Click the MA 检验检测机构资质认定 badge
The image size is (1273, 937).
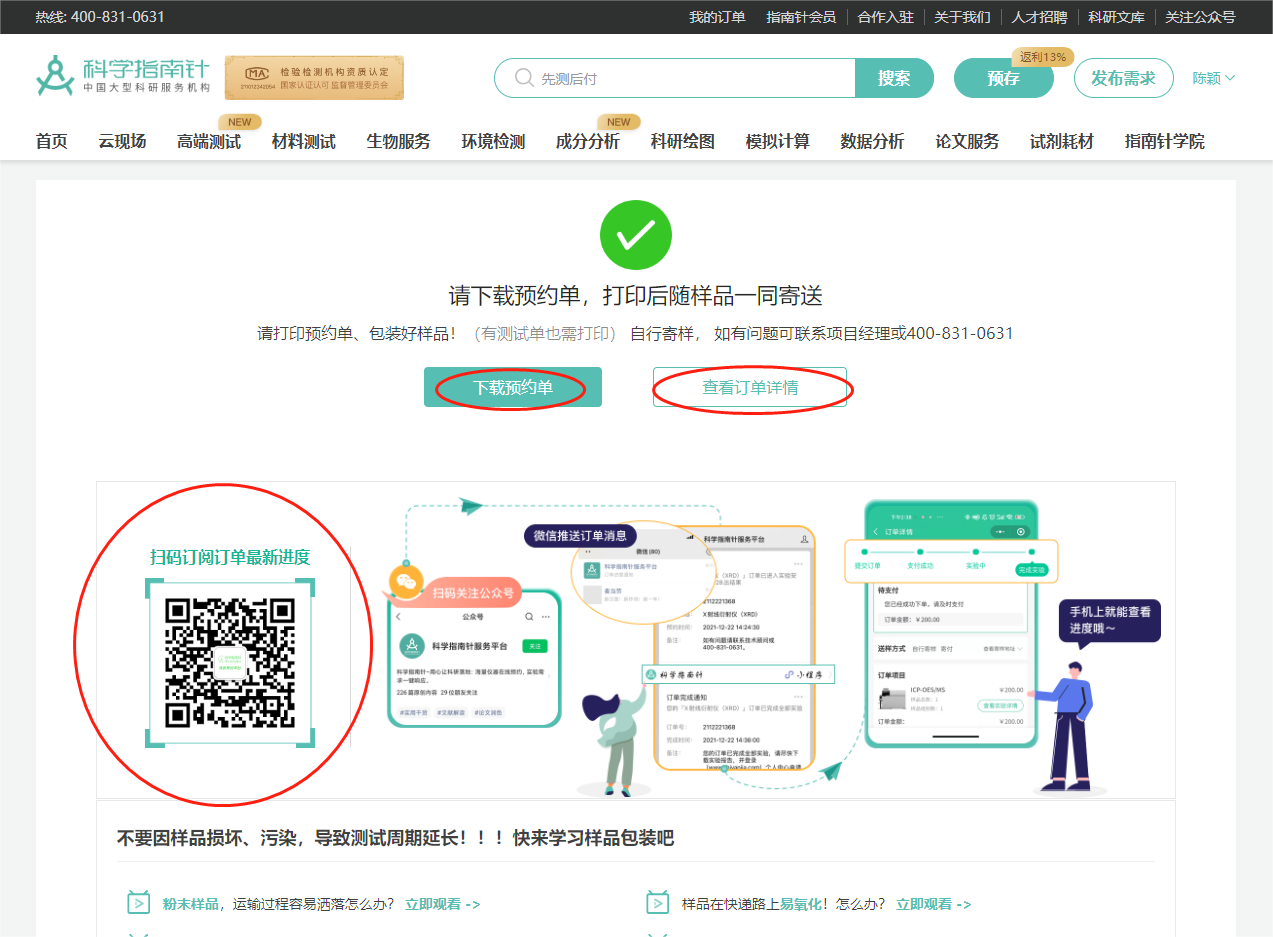point(316,76)
